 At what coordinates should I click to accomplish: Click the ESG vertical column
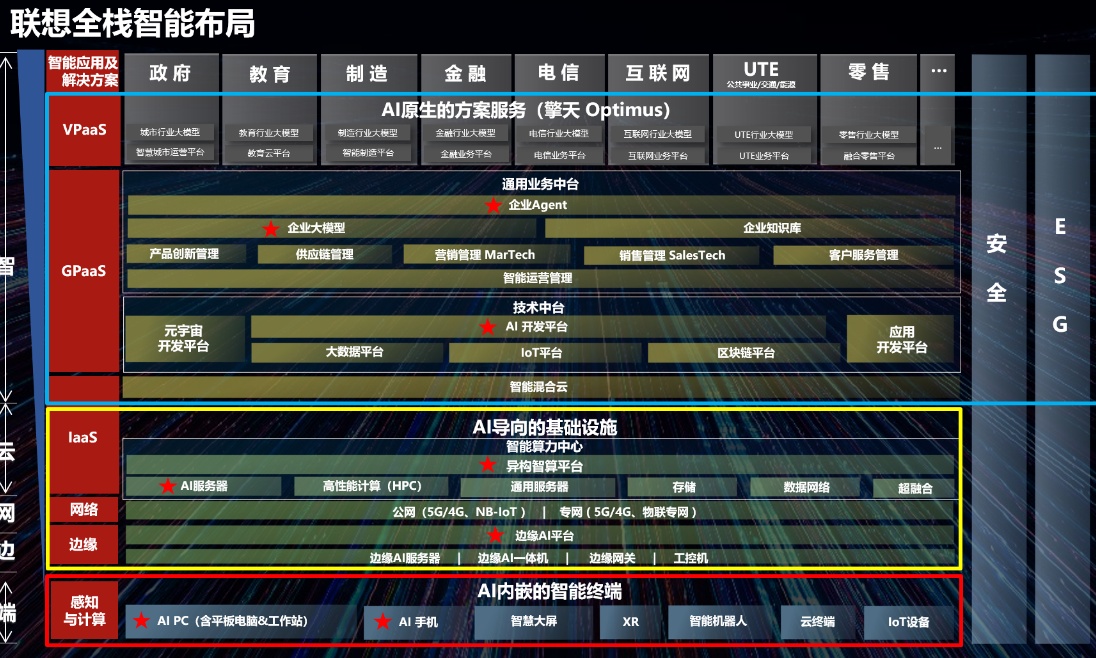point(1060,350)
